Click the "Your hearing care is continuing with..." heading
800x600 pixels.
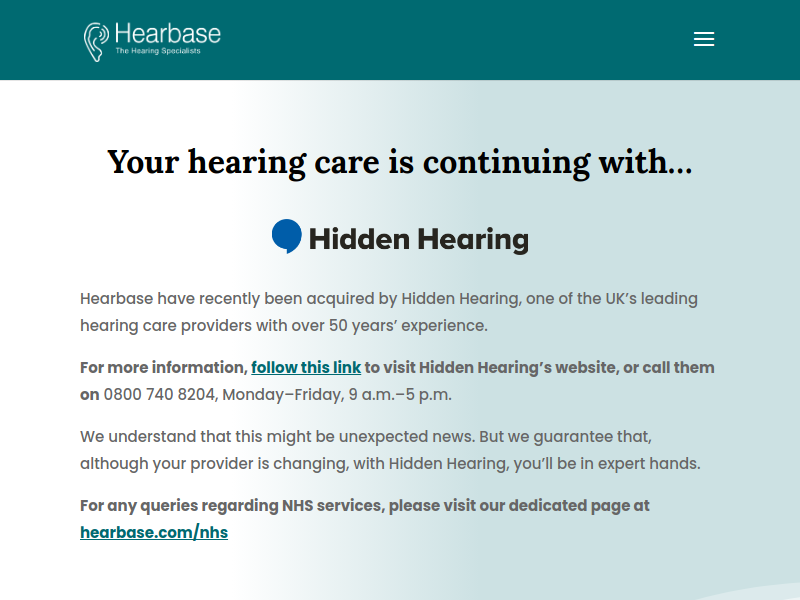coord(399,162)
